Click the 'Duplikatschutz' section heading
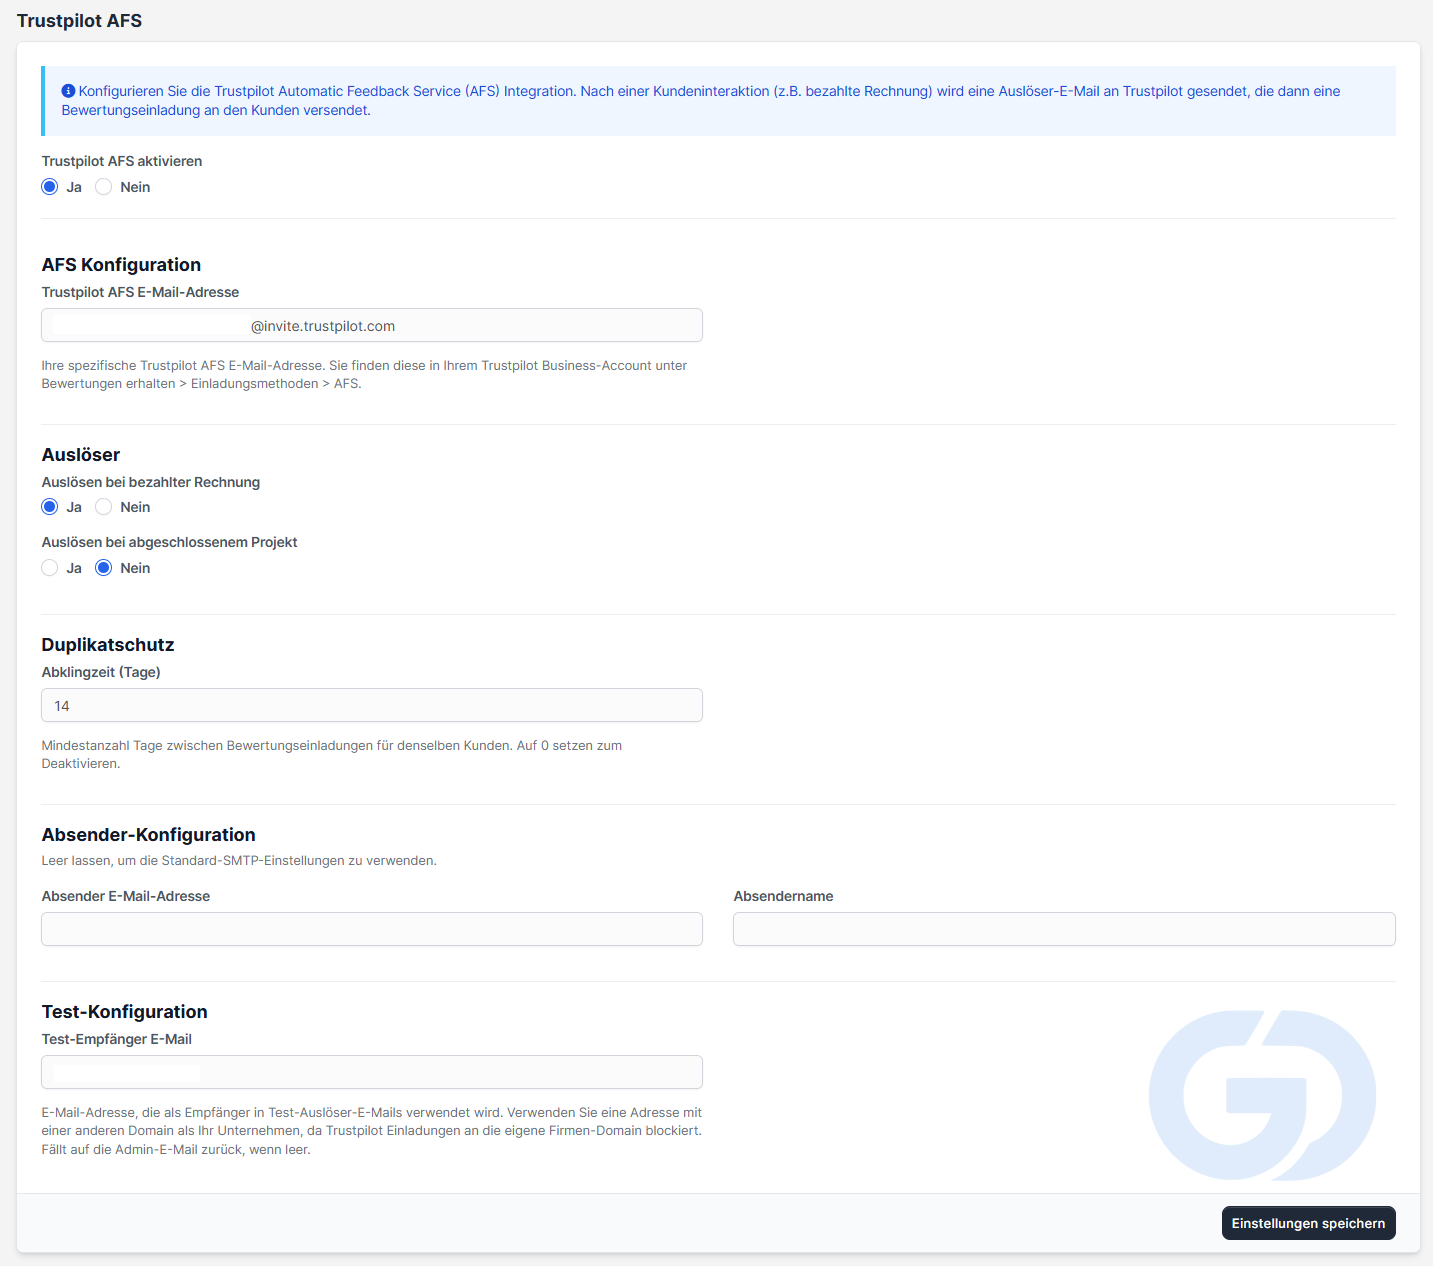Image resolution: width=1433 pixels, height=1266 pixels. tap(108, 645)
